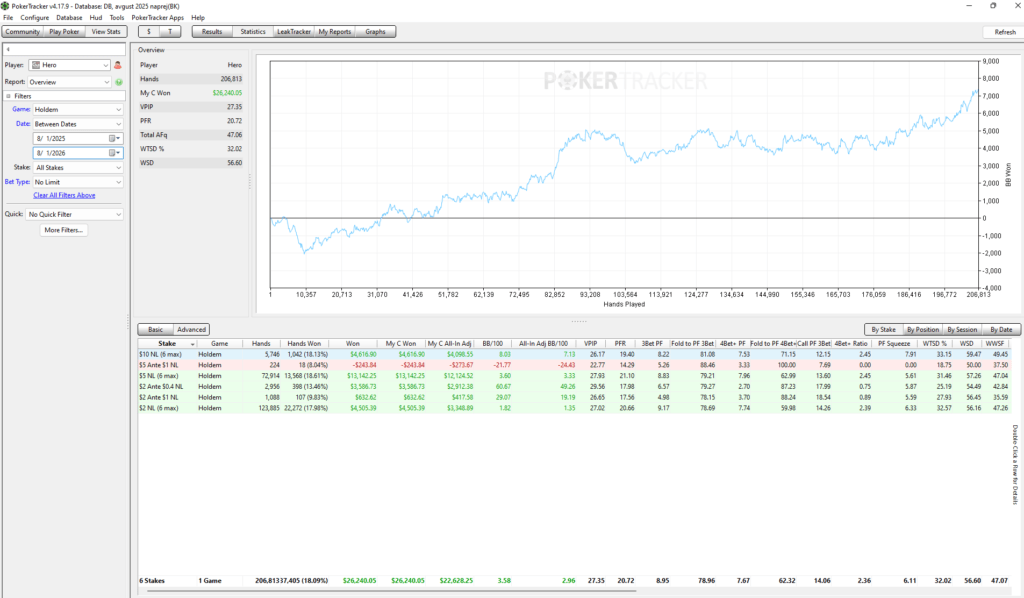Click the red player icon beside Hero
1024x598 pixels.
click(118, 65)
